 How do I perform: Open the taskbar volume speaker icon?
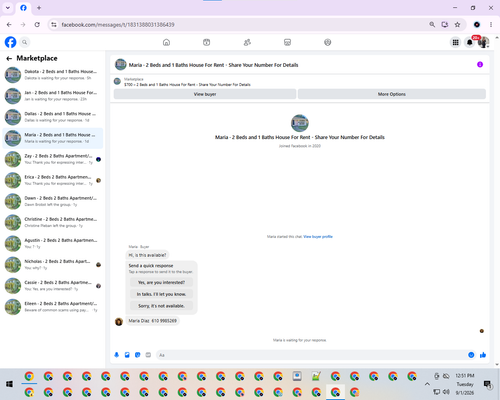click(x=446, y=392)
